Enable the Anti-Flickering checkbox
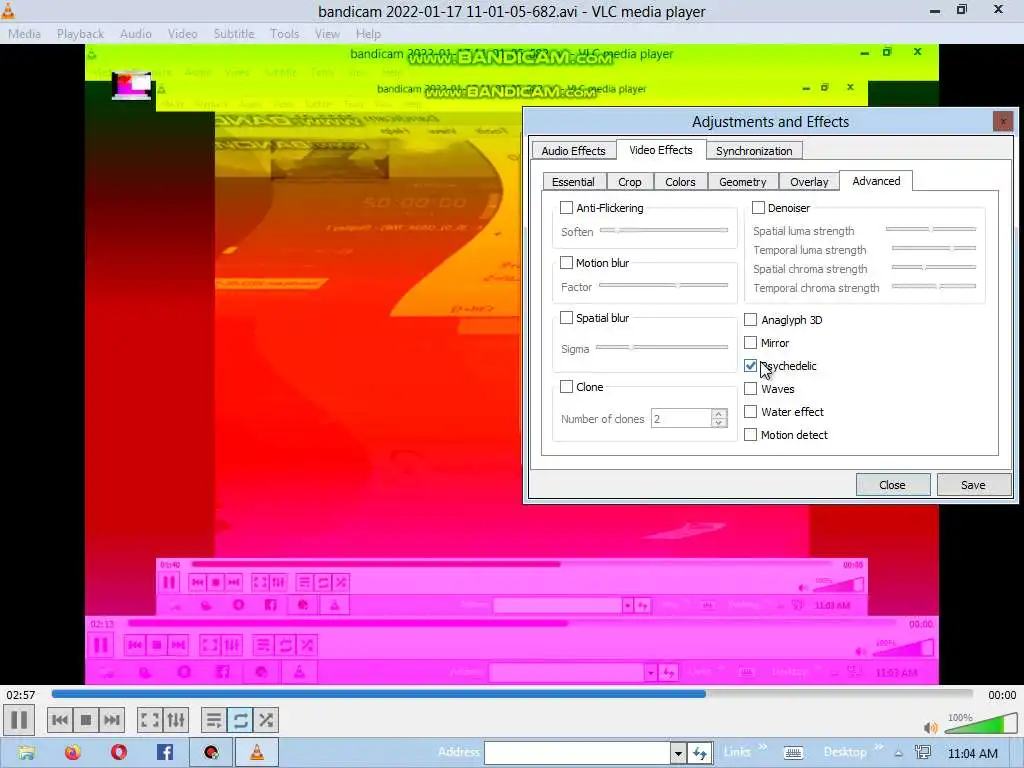The image size is (1024, 768). [x=566, y=208]
